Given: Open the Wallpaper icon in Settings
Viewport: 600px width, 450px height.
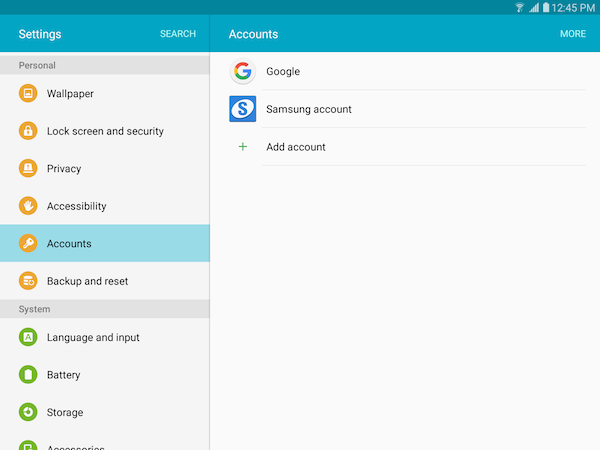Looking at the screenshot, I should point(28,93).
